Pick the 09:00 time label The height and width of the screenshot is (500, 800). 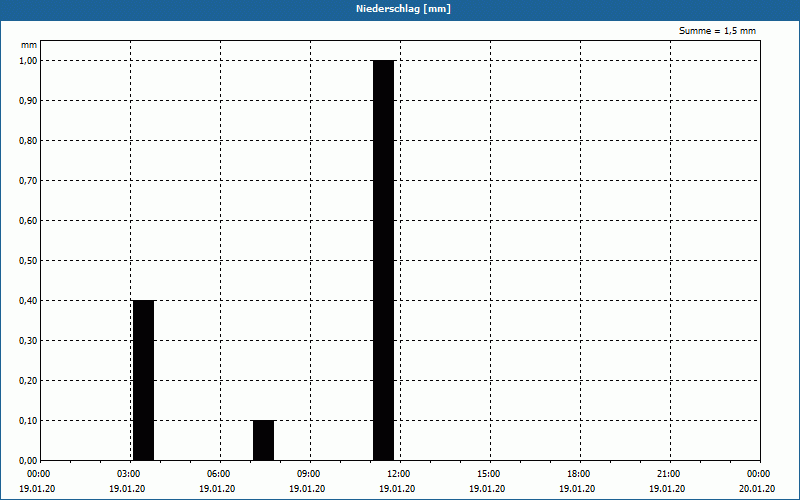(x=310, y=474)
